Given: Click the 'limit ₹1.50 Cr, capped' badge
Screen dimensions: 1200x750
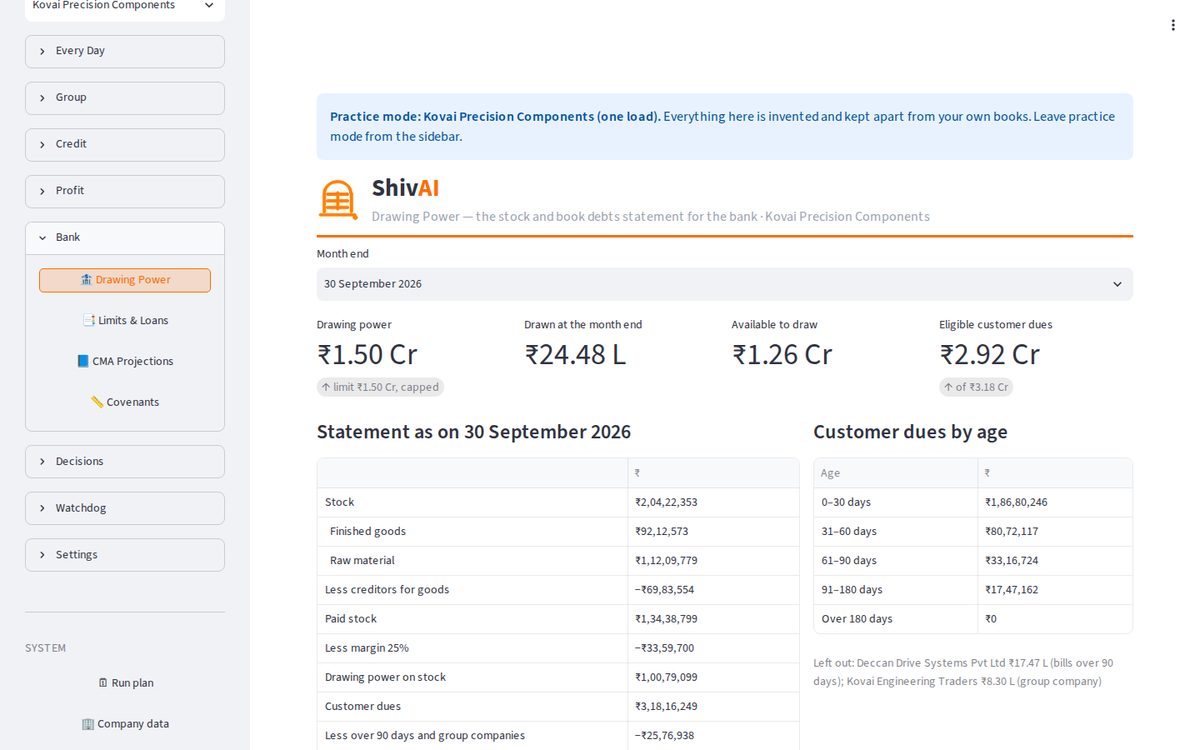Looking at the screenshot, I should [x=380, y=387].
